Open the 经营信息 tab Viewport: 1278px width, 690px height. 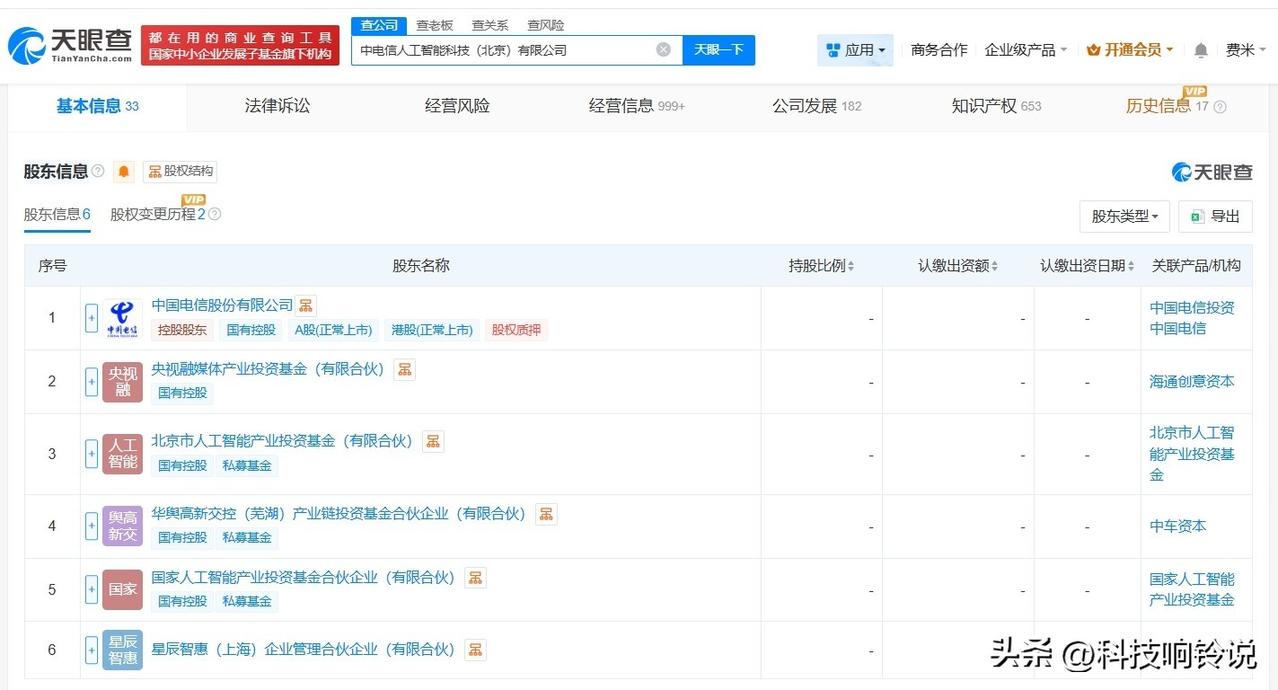tap(637, 106)
